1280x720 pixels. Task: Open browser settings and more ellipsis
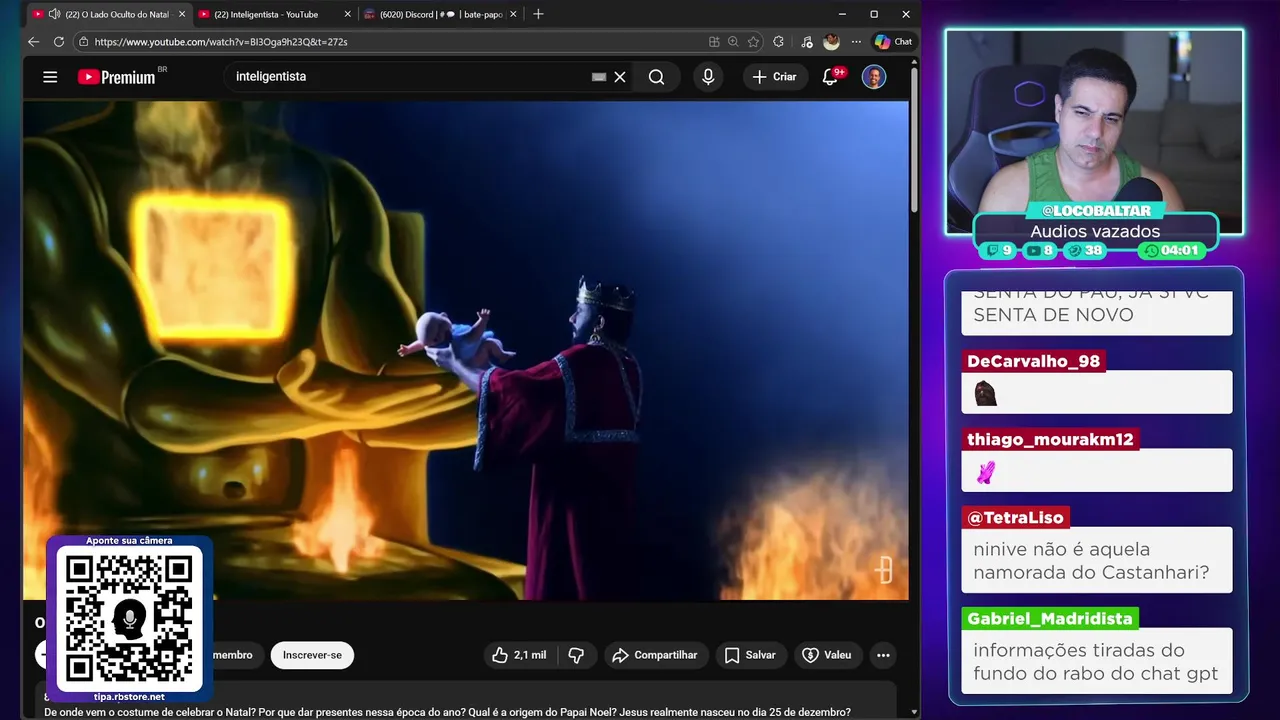coord(856,42)
